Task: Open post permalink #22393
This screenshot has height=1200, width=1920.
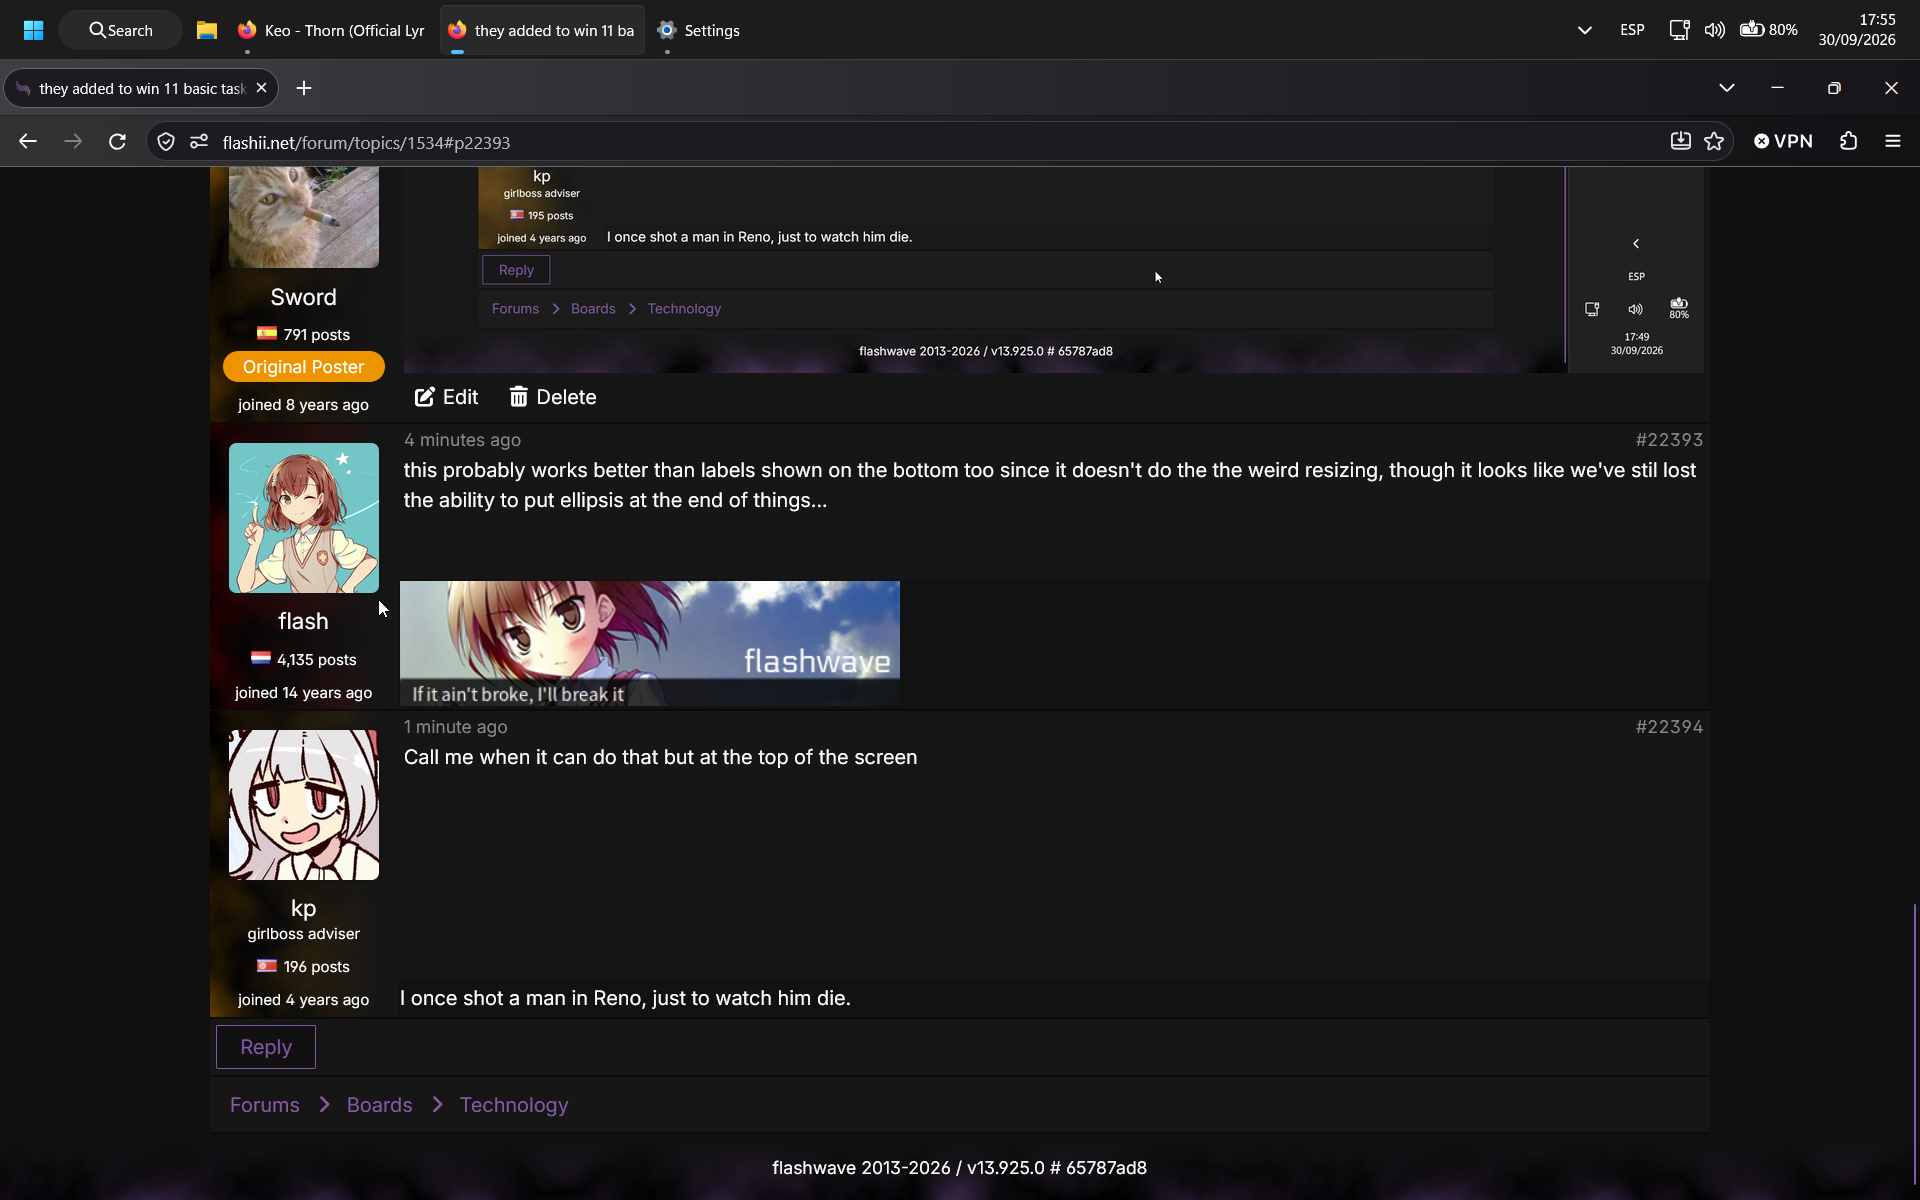Action: coord(1669,440)
